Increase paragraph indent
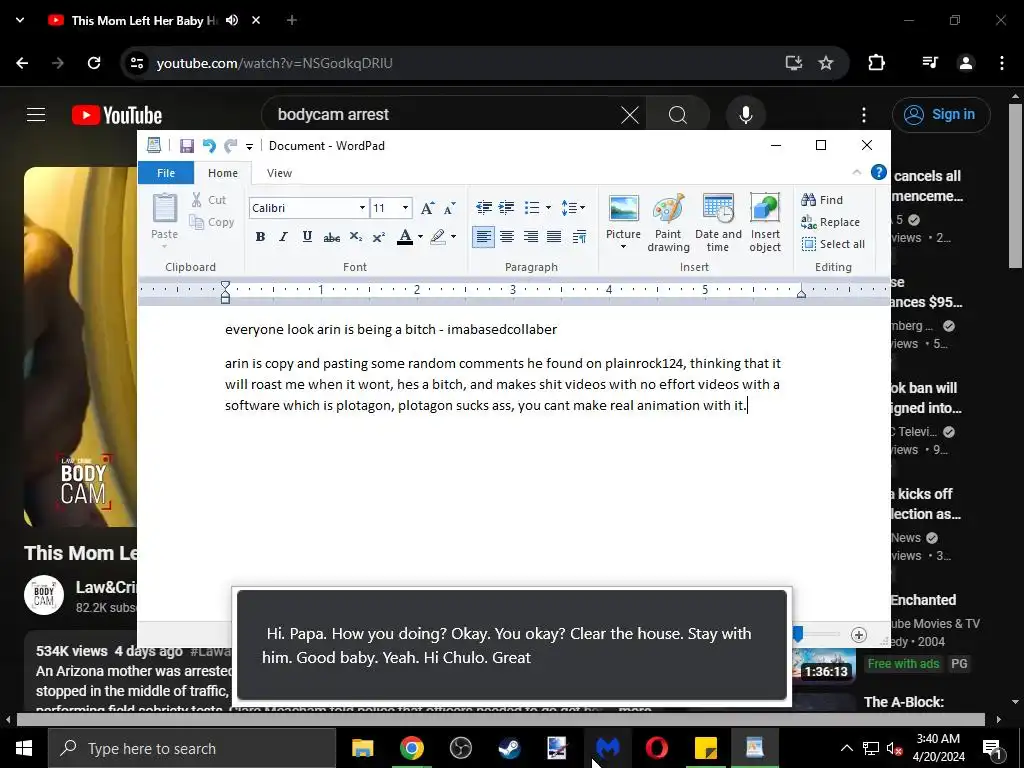 click(x=507, y=208)
